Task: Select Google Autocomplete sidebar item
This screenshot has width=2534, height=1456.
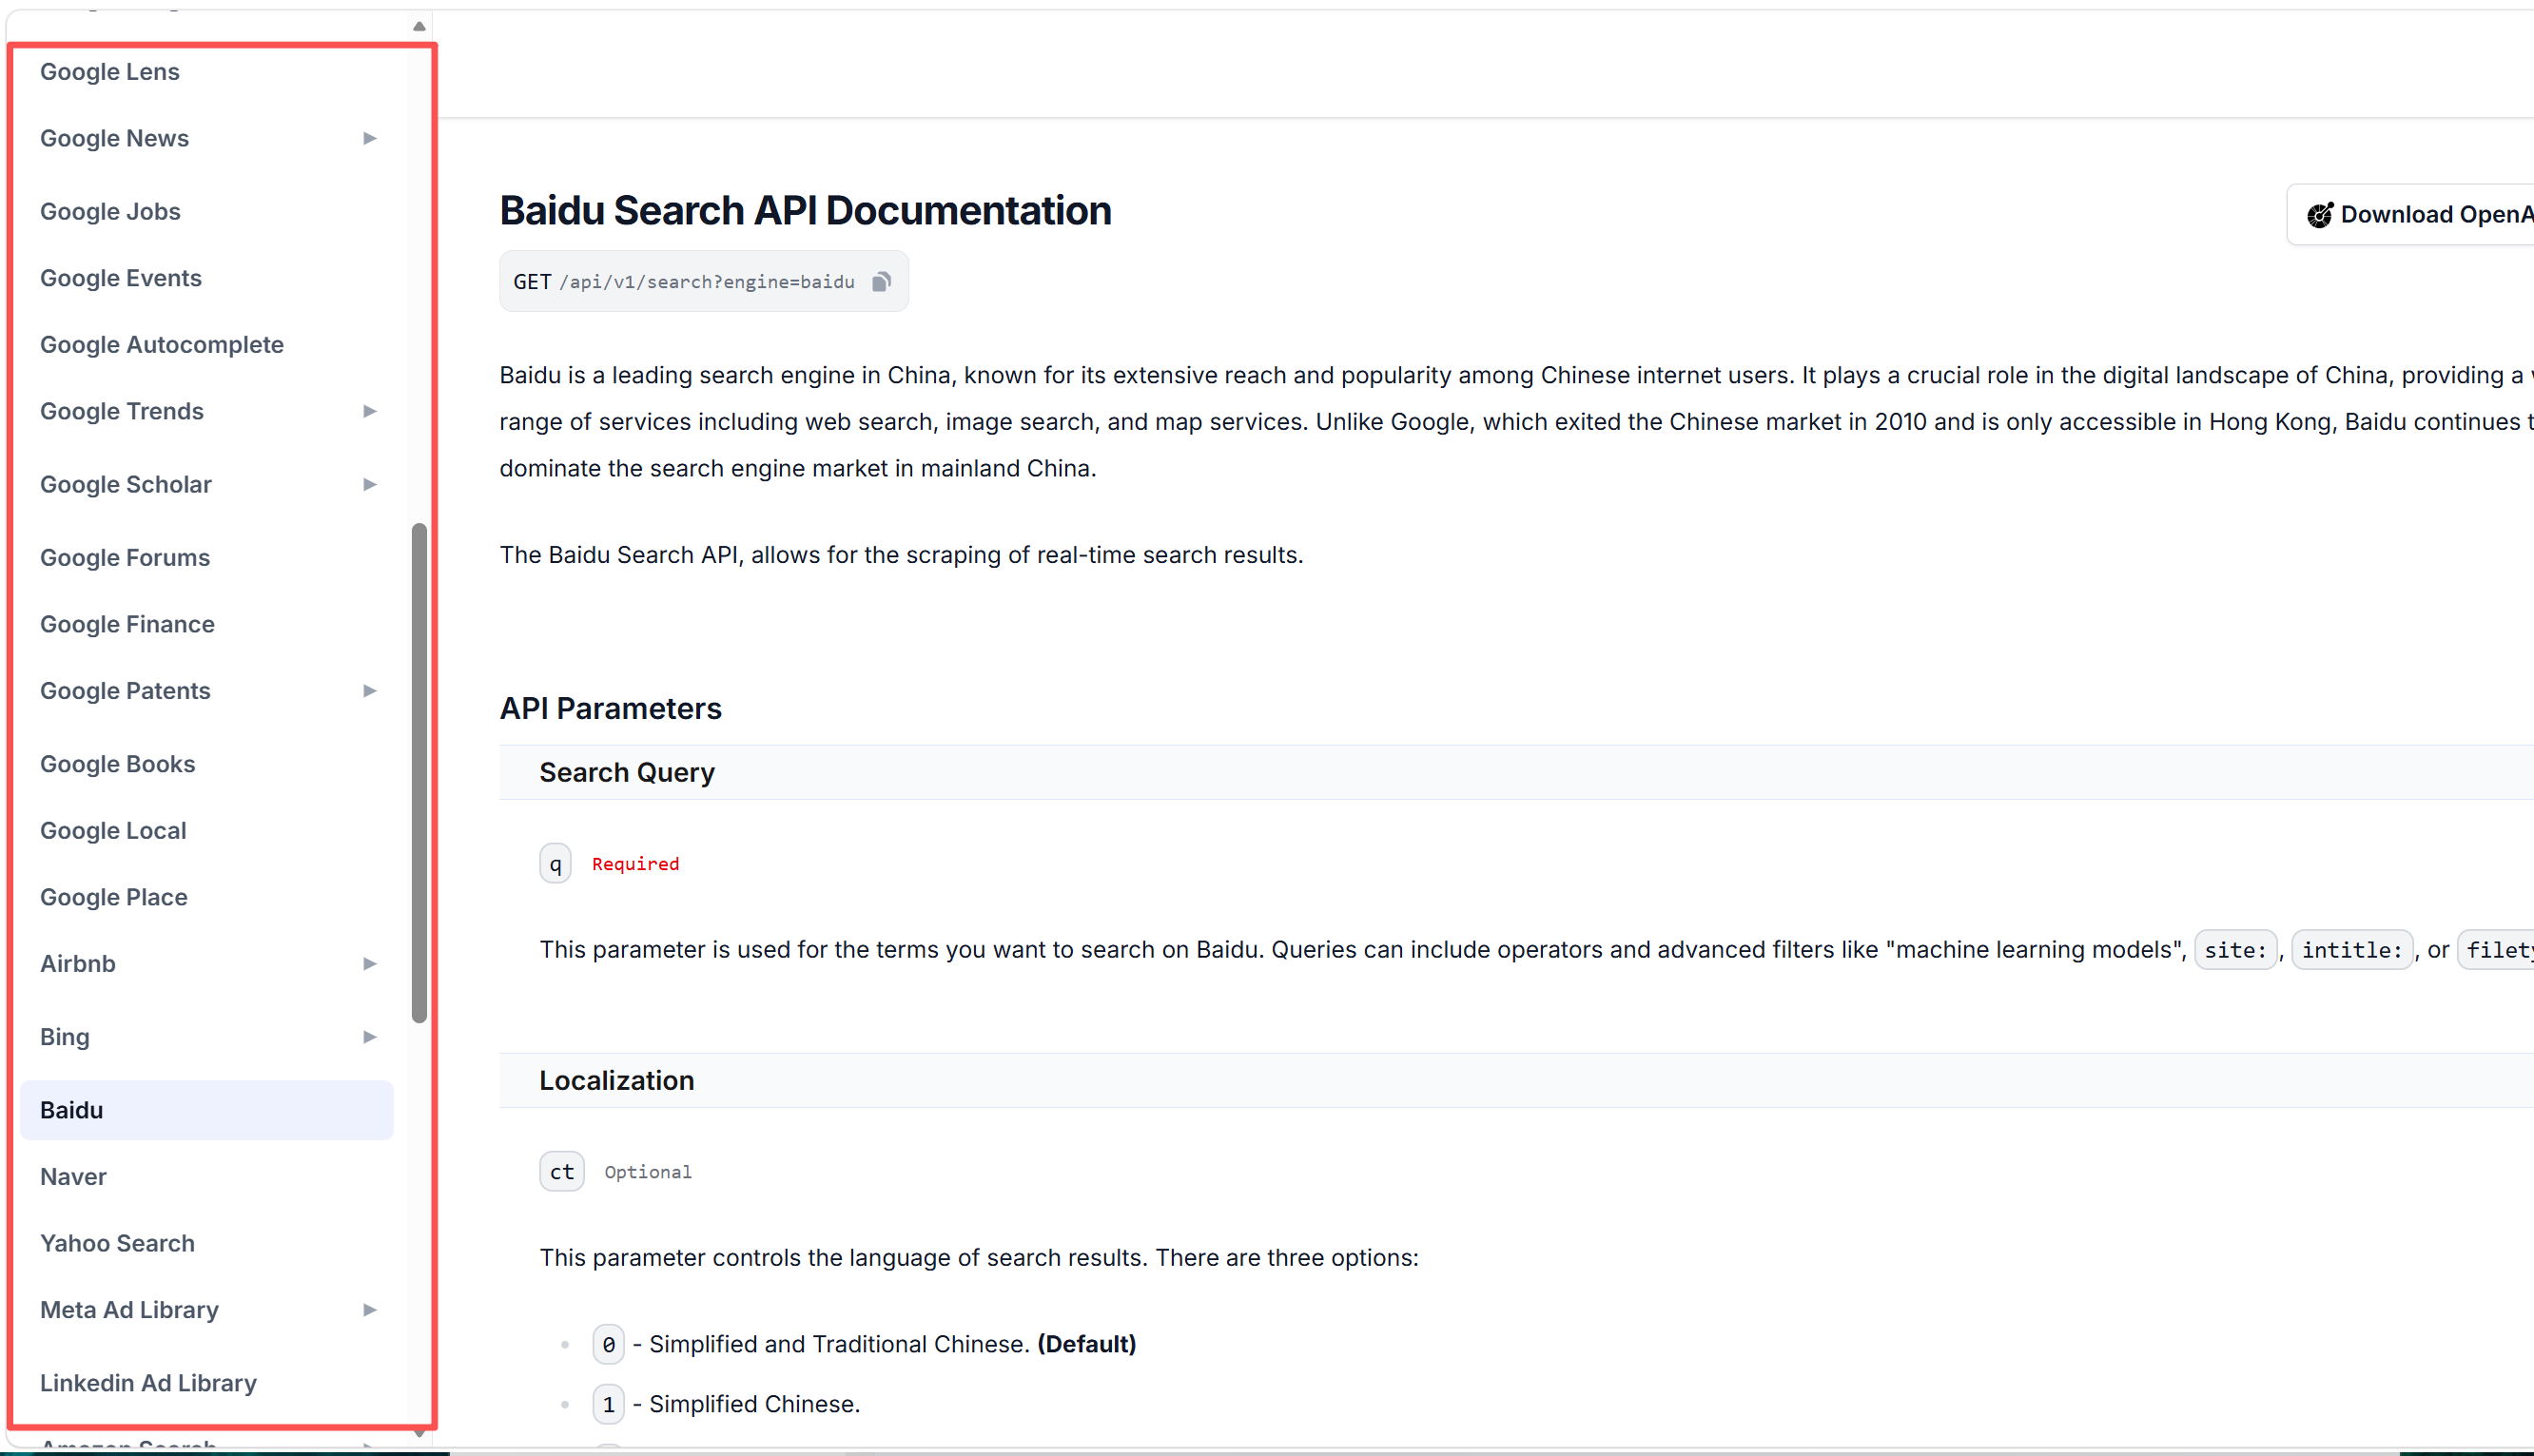Action: point(162,345)
